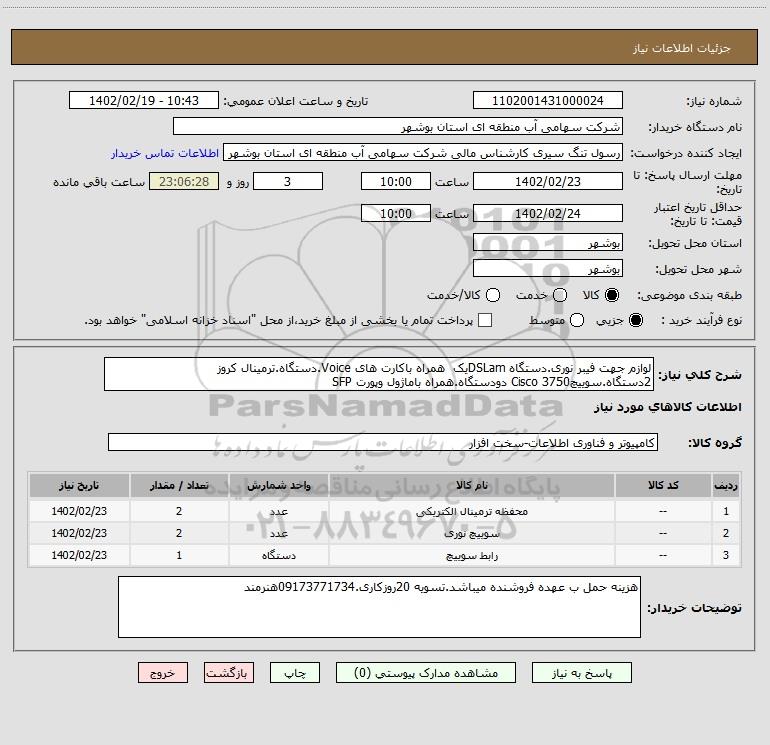
Task: Click the buyer organization name field
Action: tap(398, 127)
